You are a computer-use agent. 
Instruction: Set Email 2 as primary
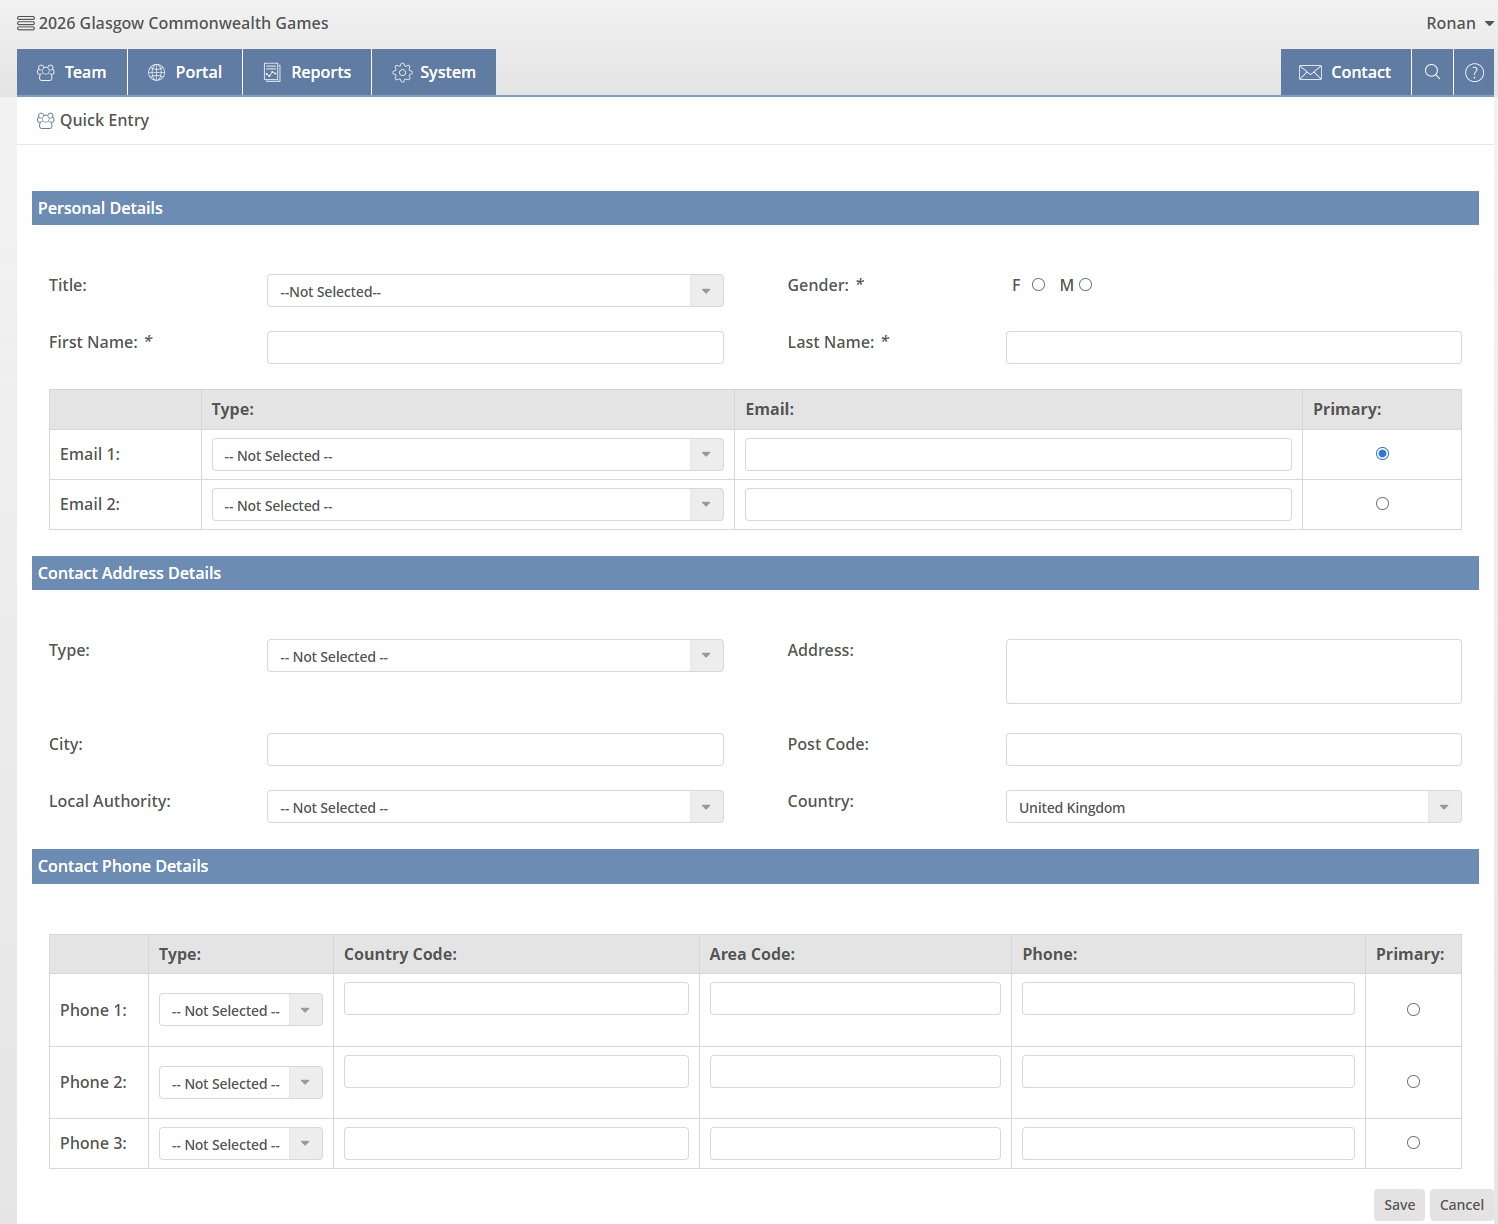pyautogui.click(x=1382, y=504)
